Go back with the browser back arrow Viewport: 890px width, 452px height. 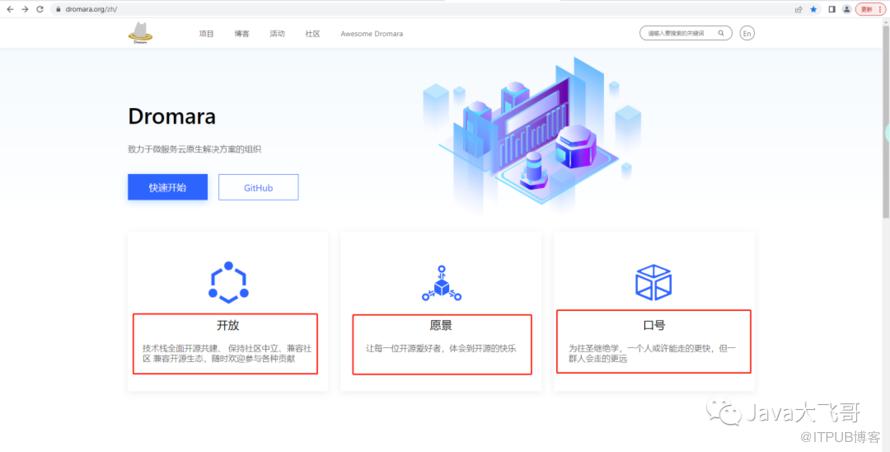10,9
